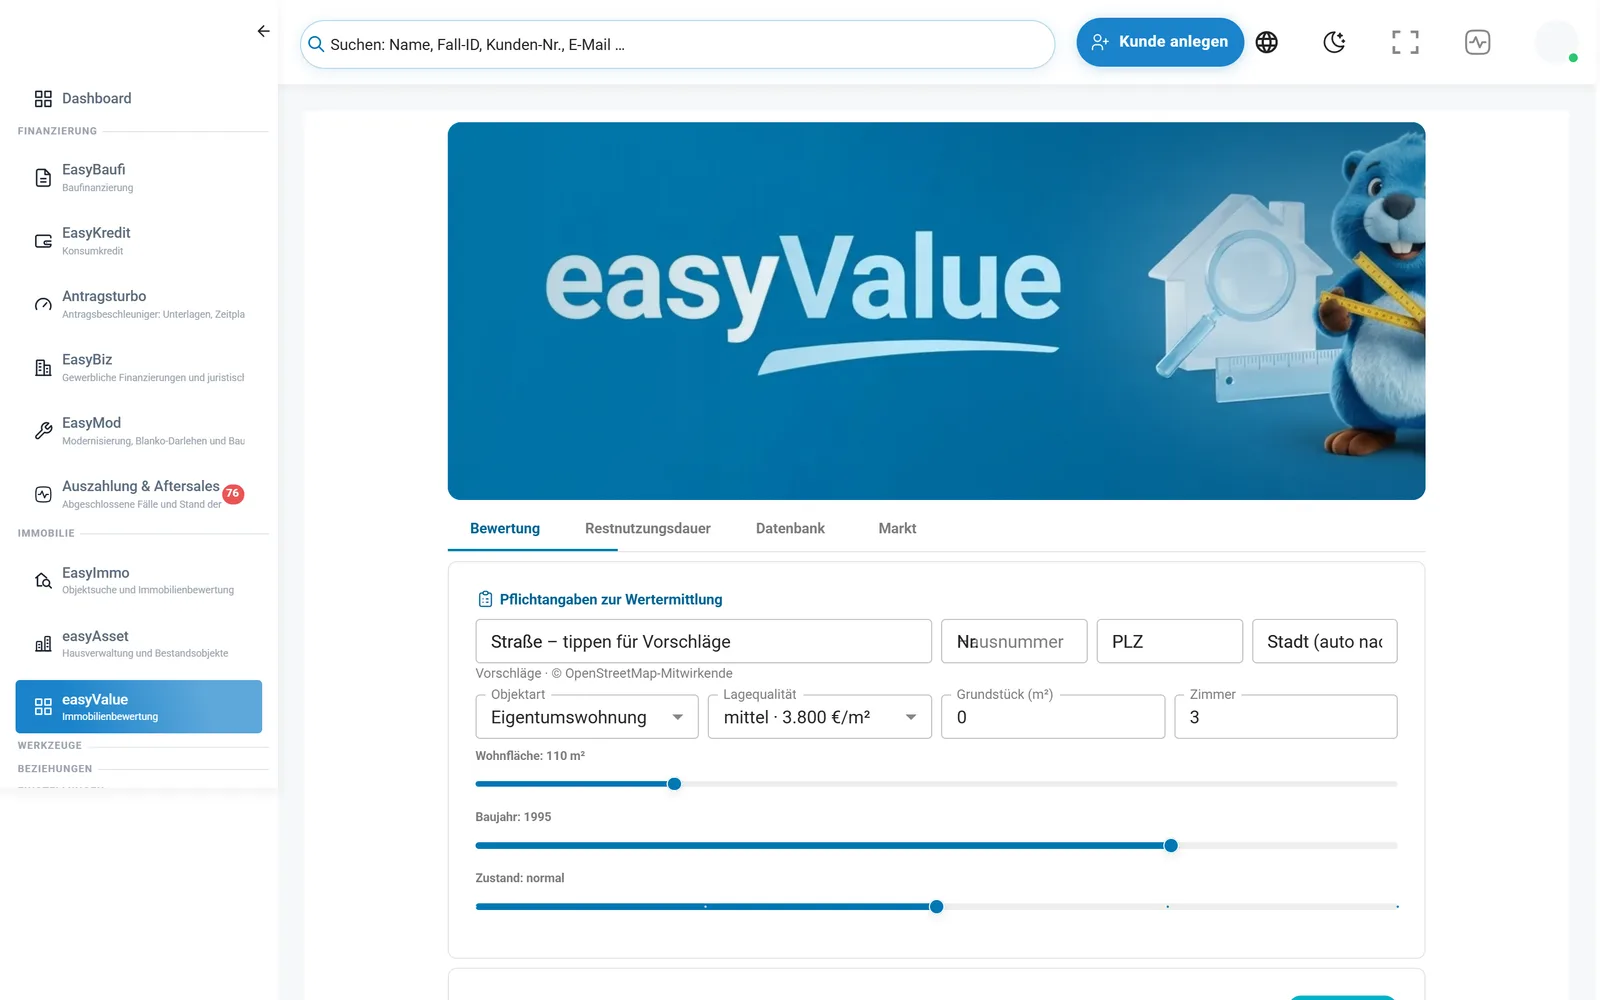Click the Kunde anlegen button
The height and width of the screenshot is (1000, 1600).
point(1160,42)
